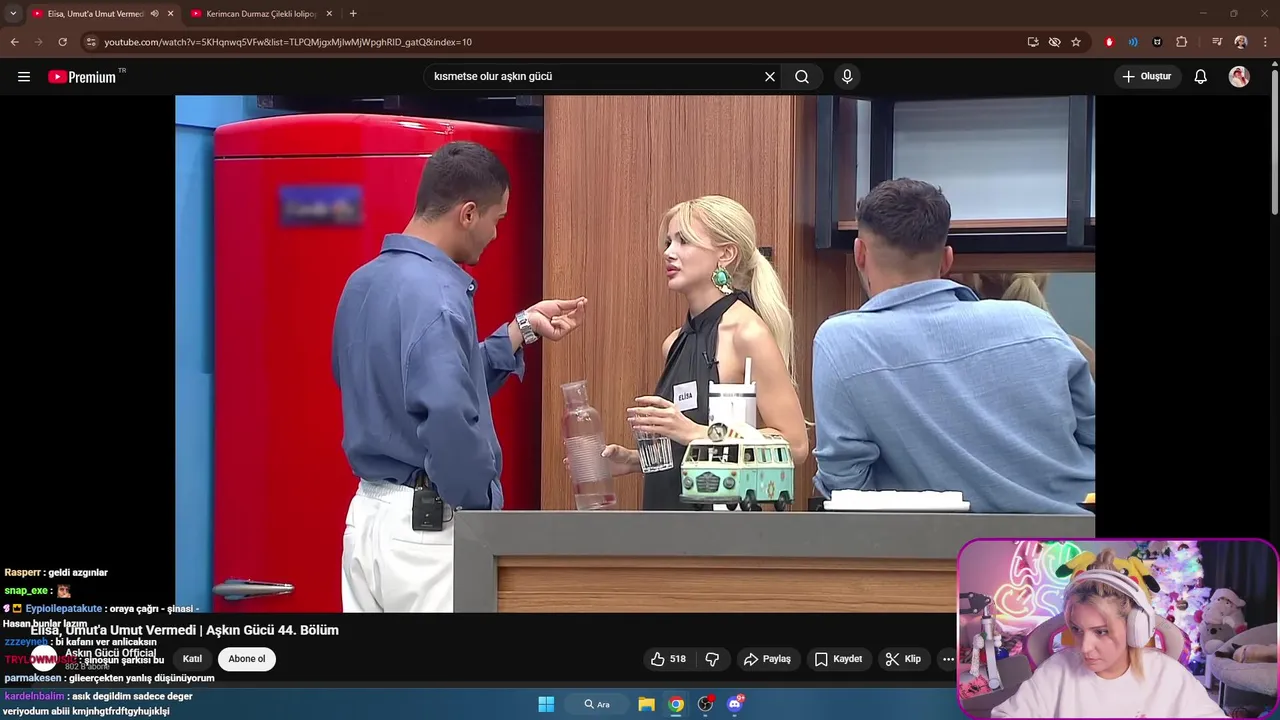
Task: Open the OBS icon on the taskbar
Action: 706,704
